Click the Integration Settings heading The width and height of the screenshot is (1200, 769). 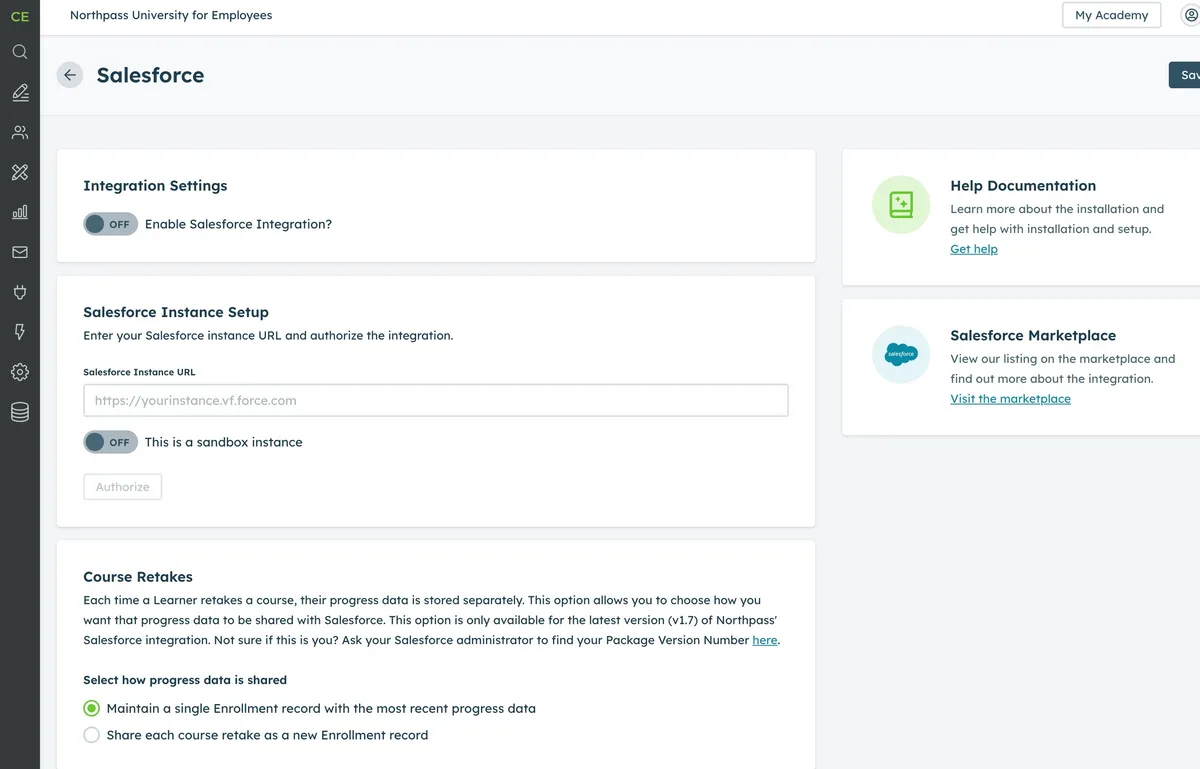155,186
